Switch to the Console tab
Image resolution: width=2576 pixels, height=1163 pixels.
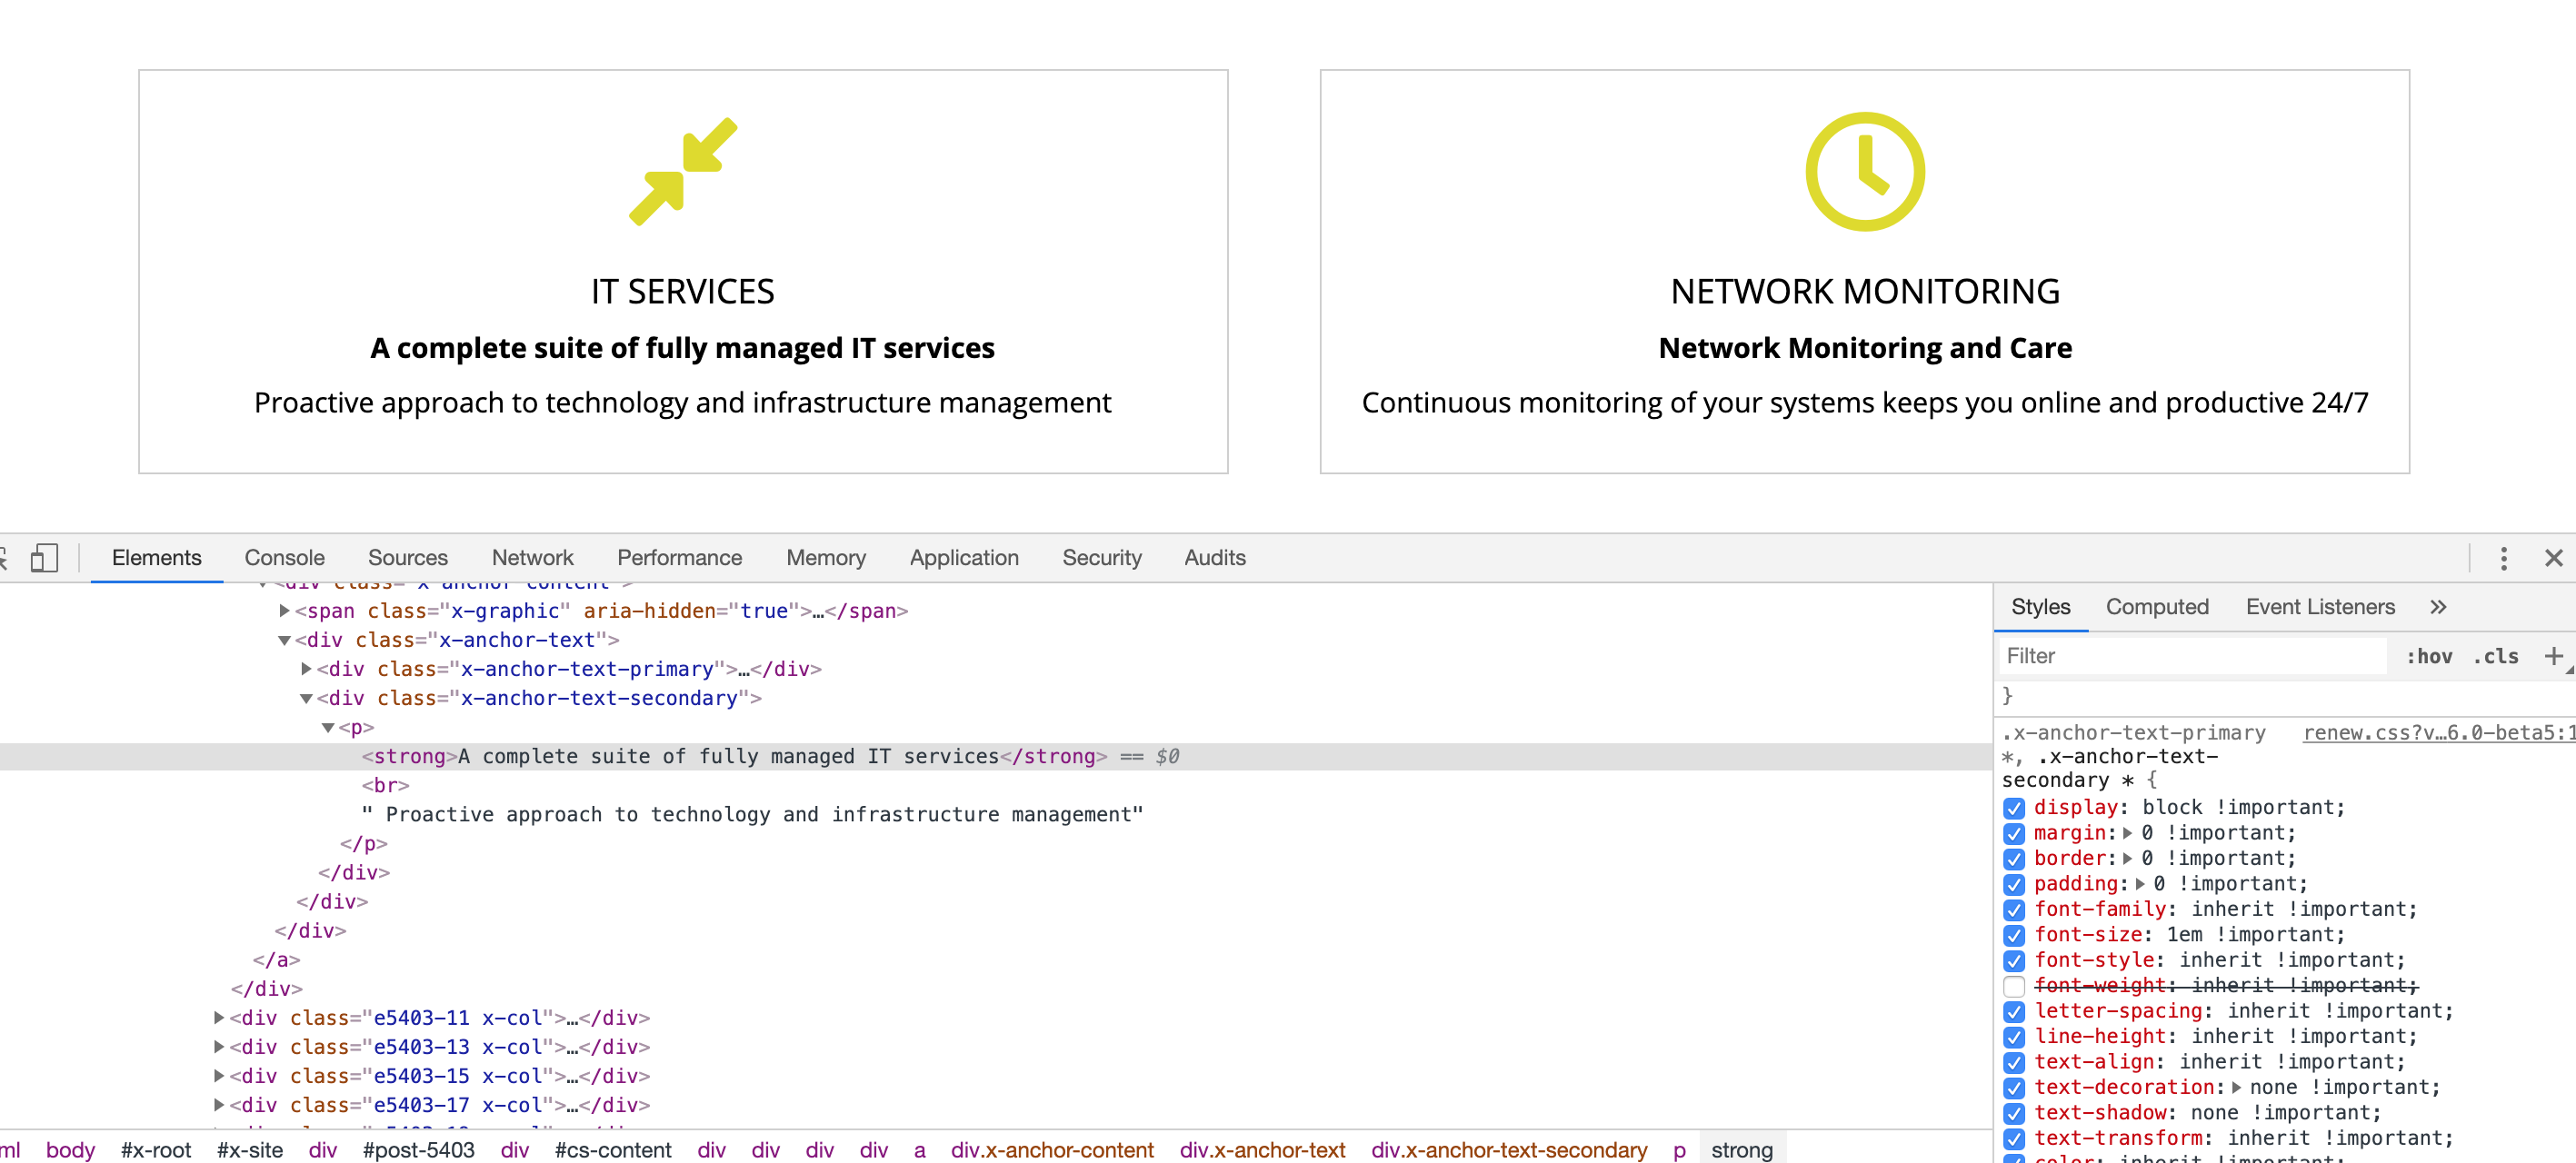coord(284,557)
